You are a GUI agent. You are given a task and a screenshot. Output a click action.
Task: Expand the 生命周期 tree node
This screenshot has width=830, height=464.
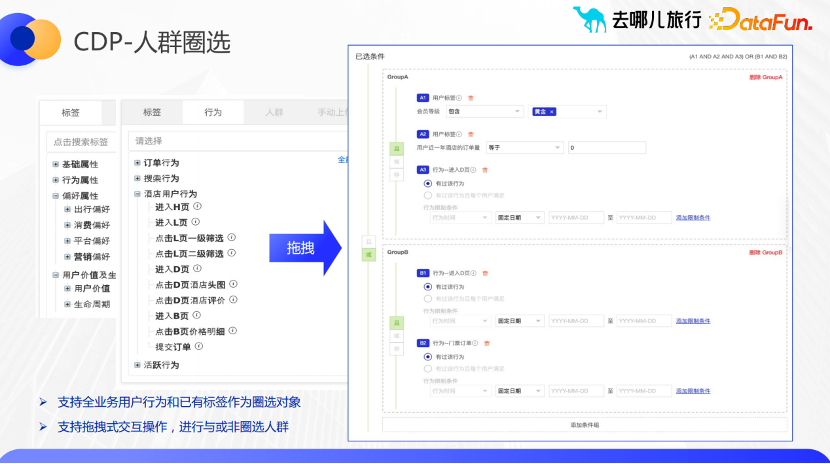point(67,304)
